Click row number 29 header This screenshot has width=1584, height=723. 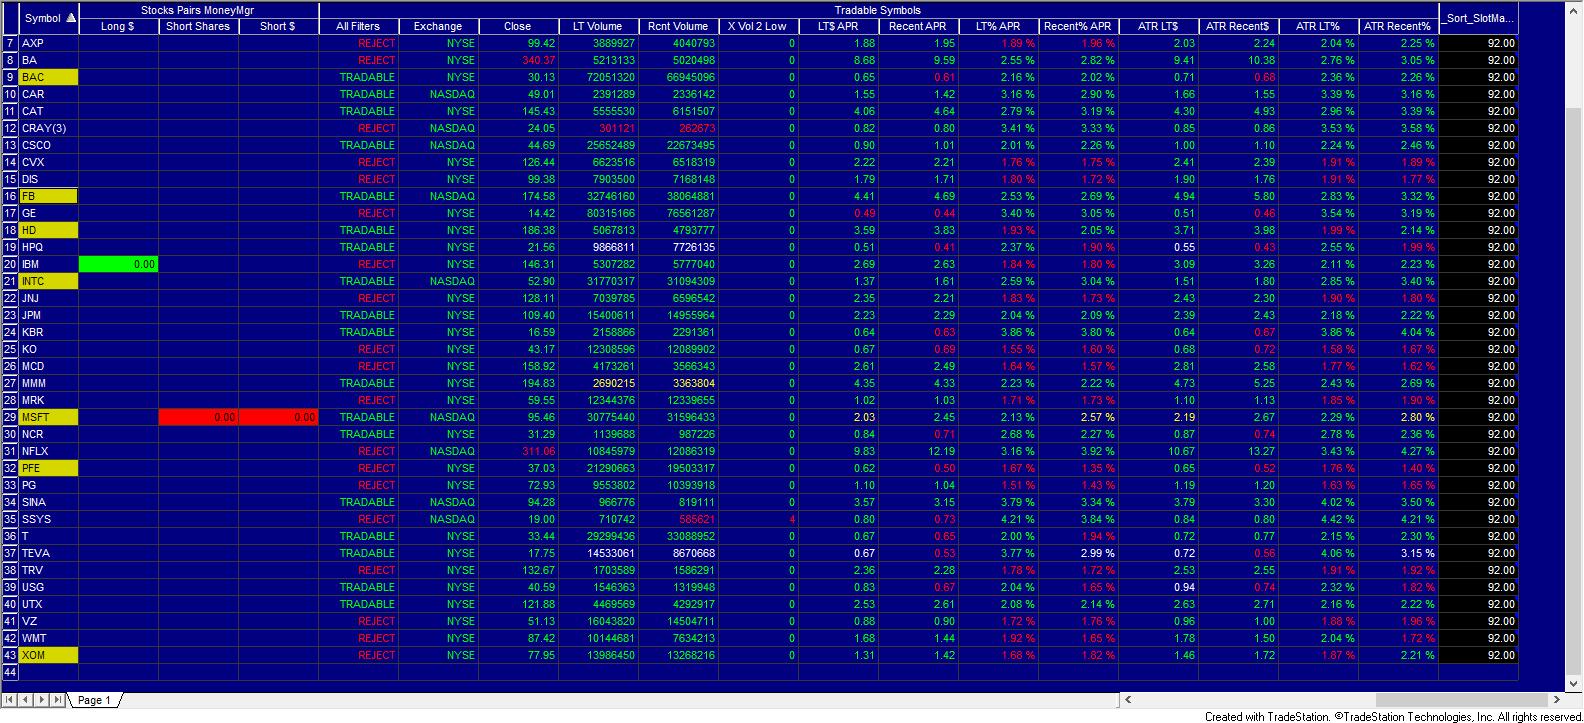pos(10,417)
